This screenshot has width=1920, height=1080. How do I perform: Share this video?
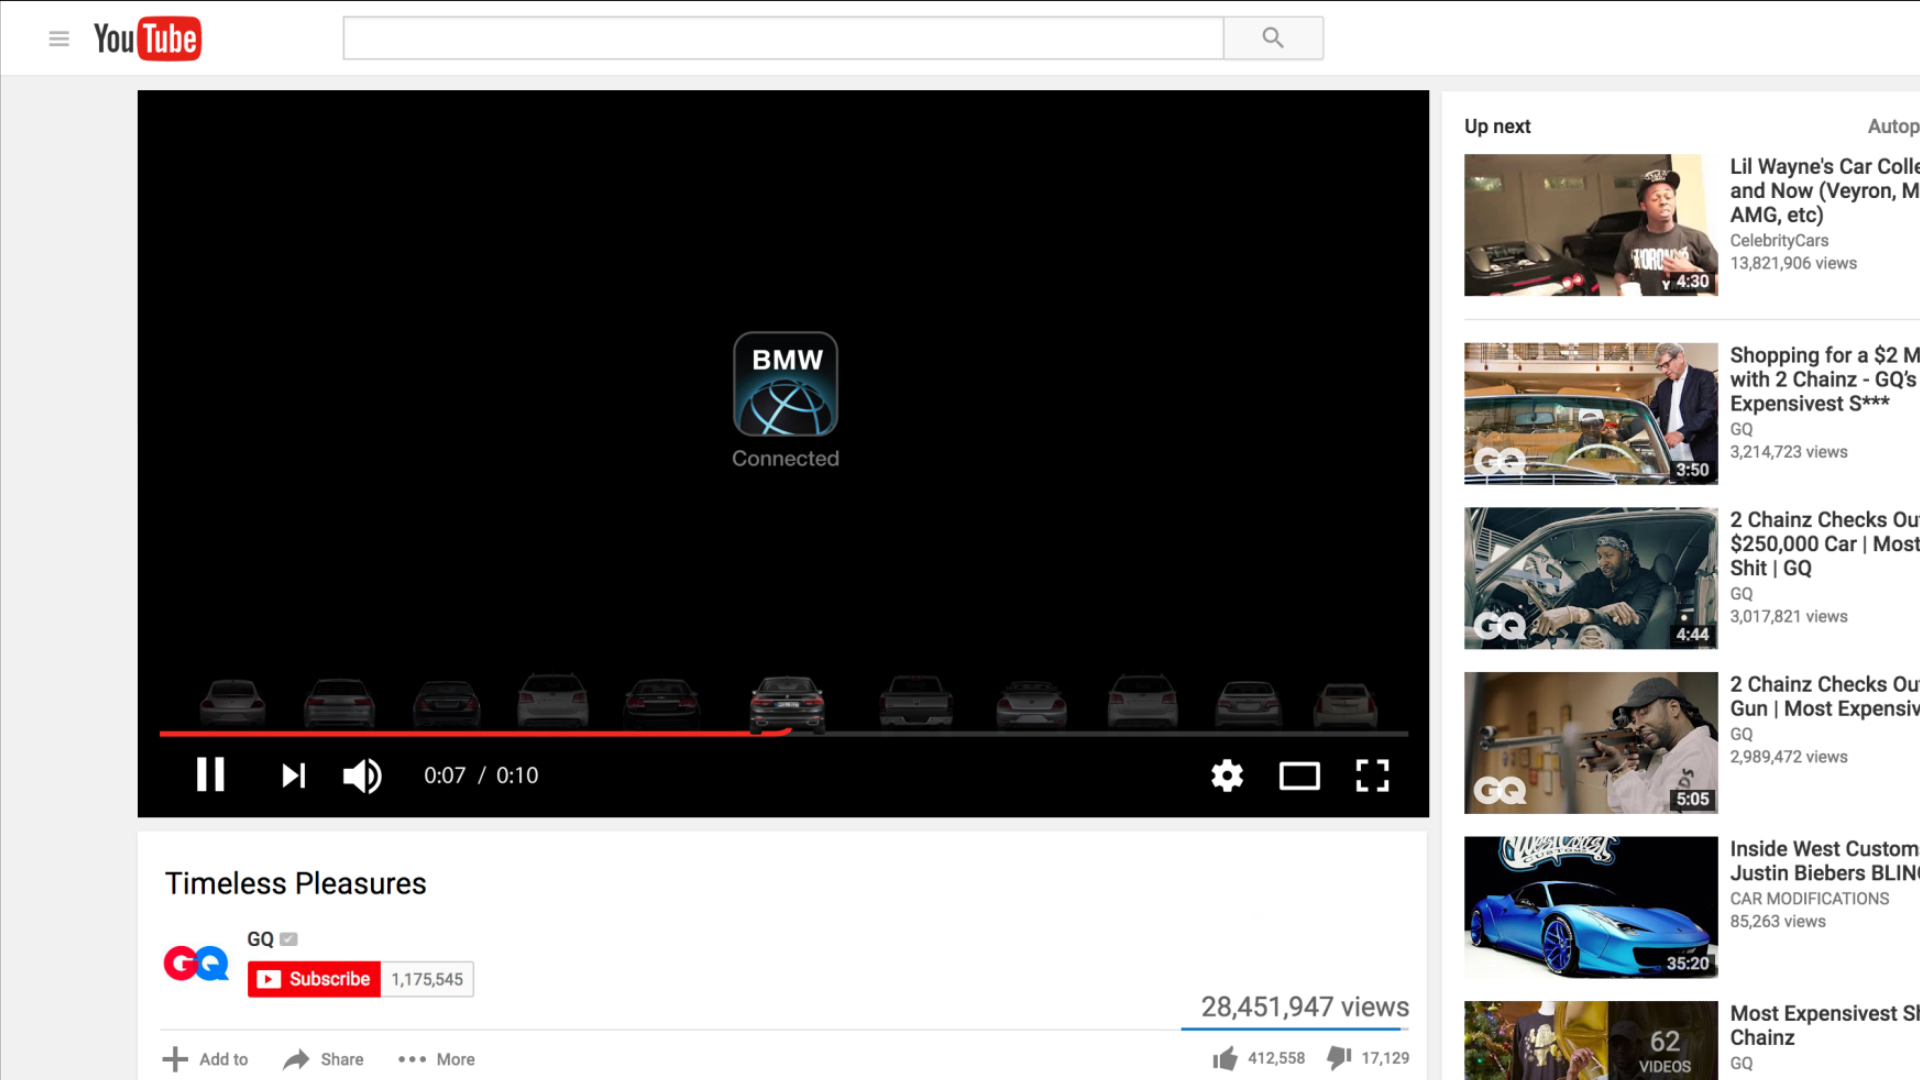(323, 1059)
